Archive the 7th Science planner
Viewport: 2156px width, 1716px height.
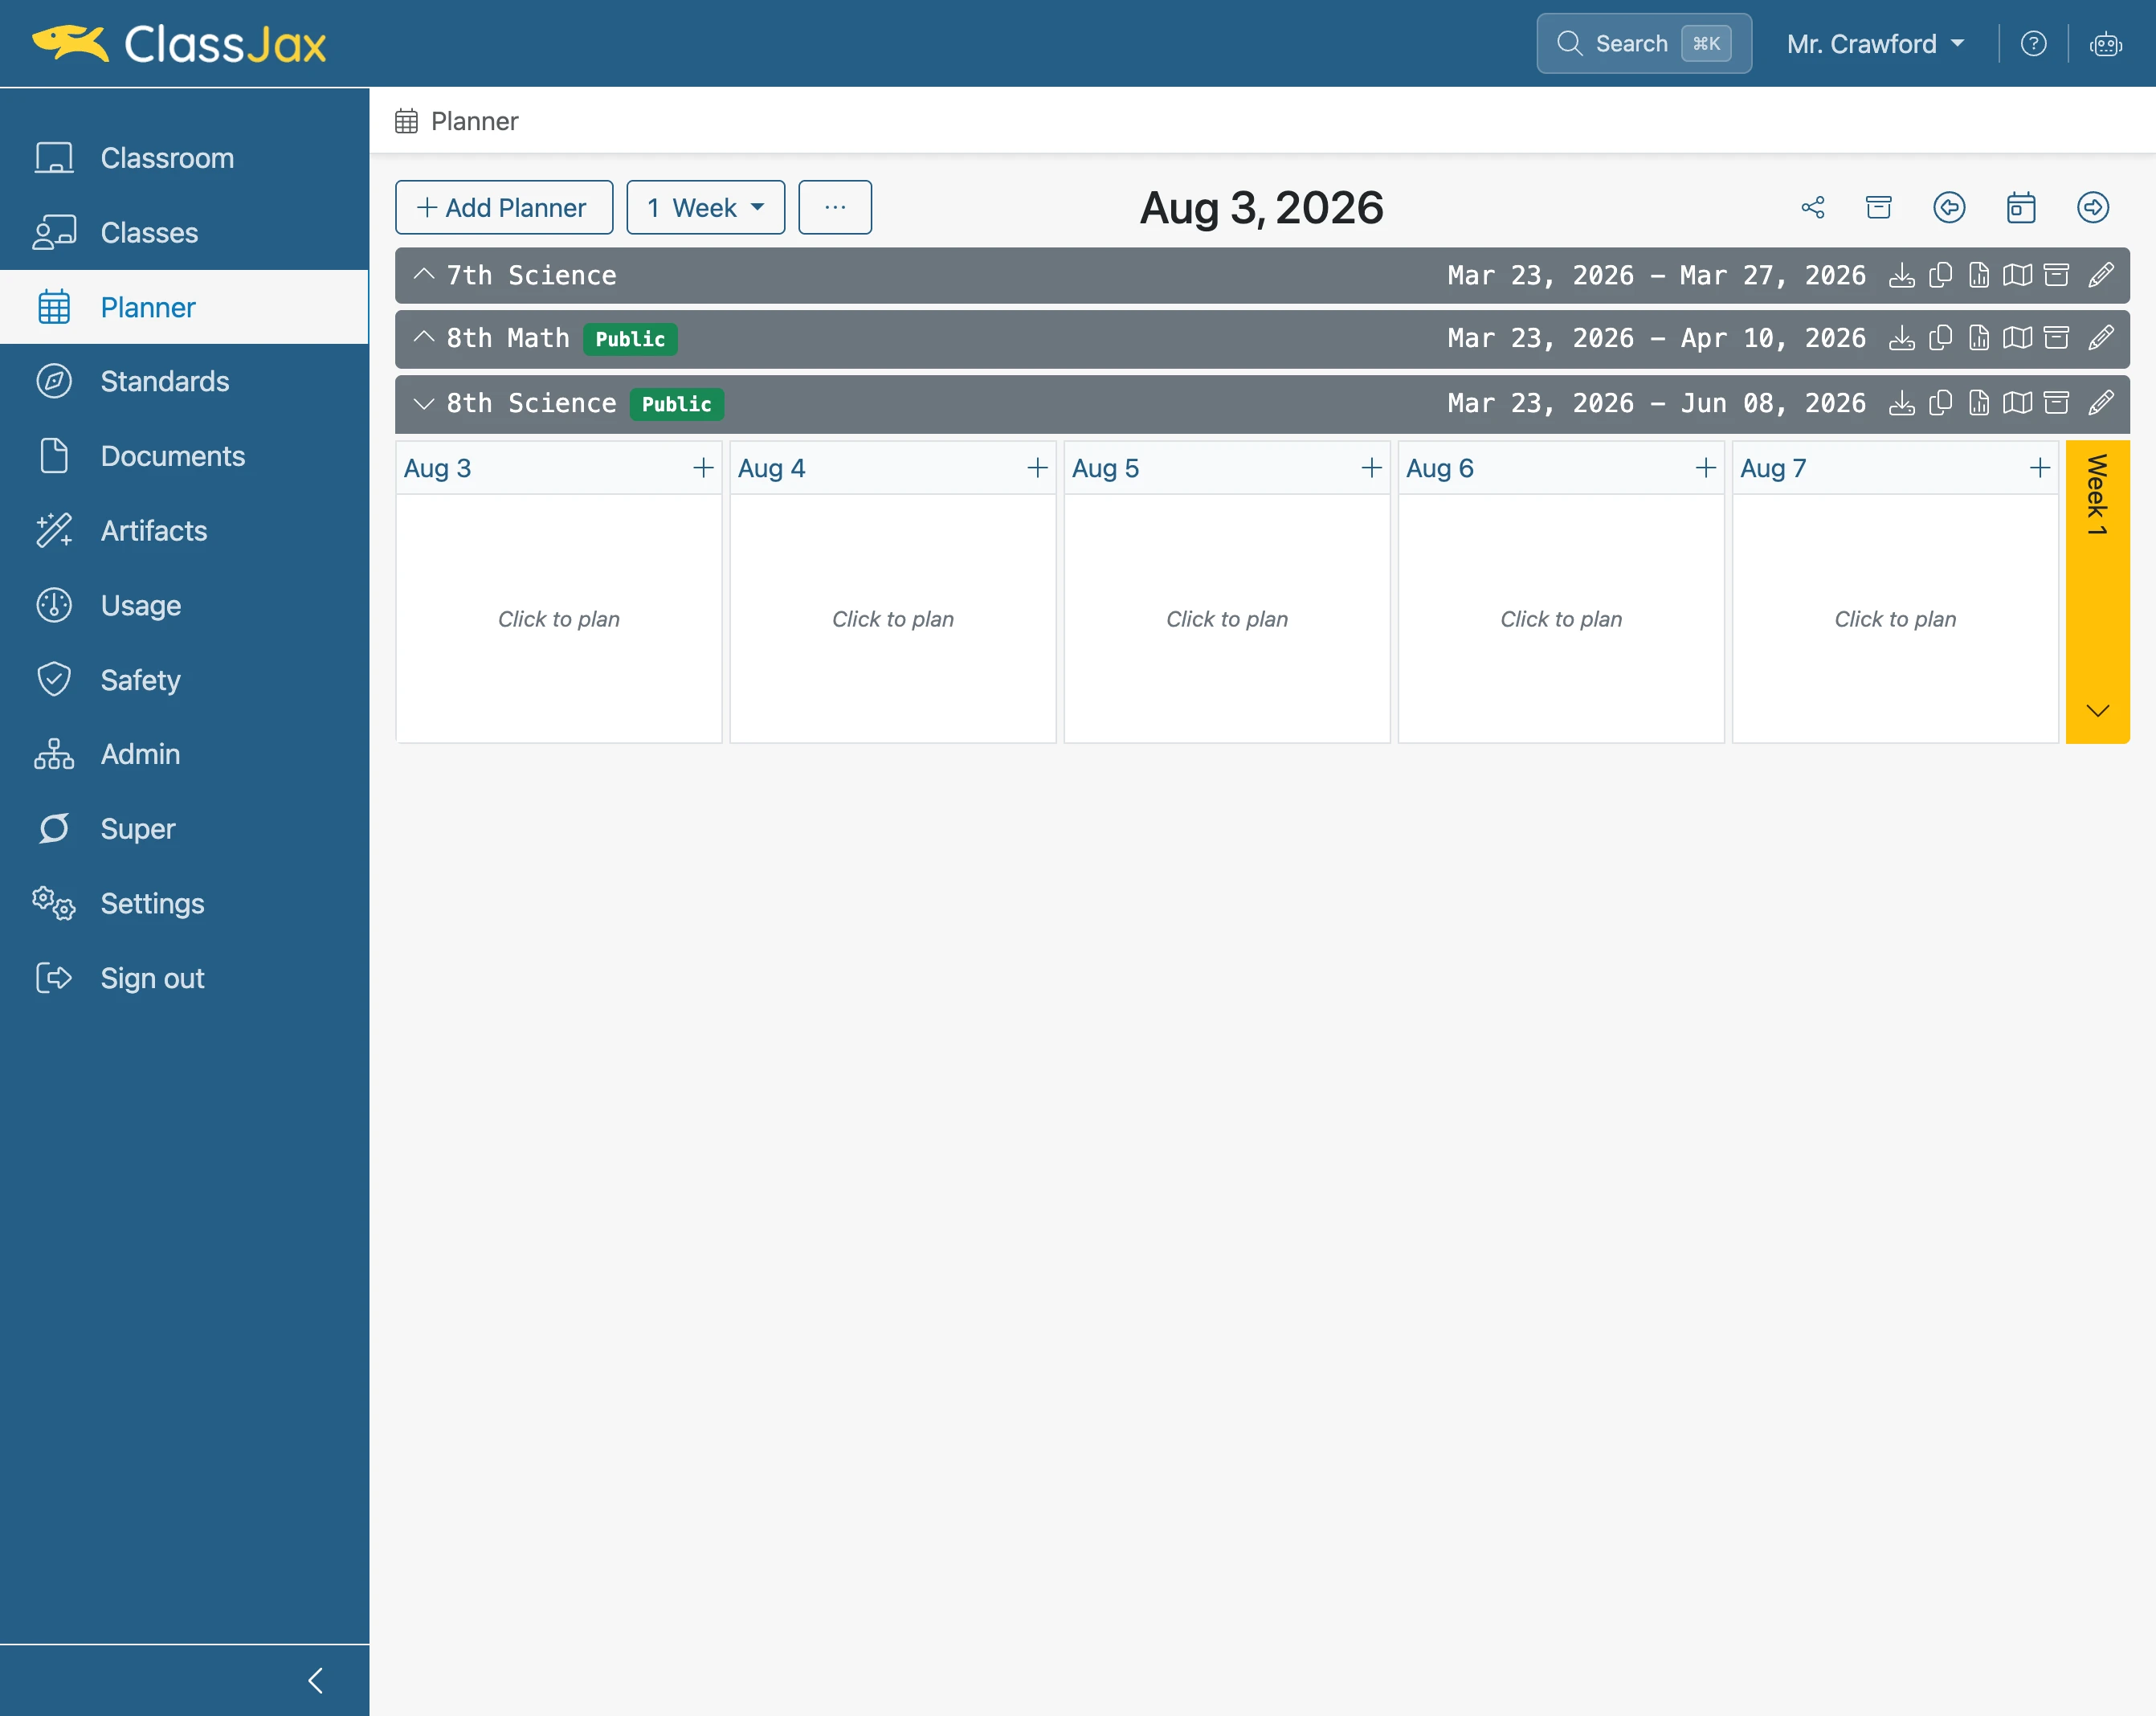tap(2056, 275)
